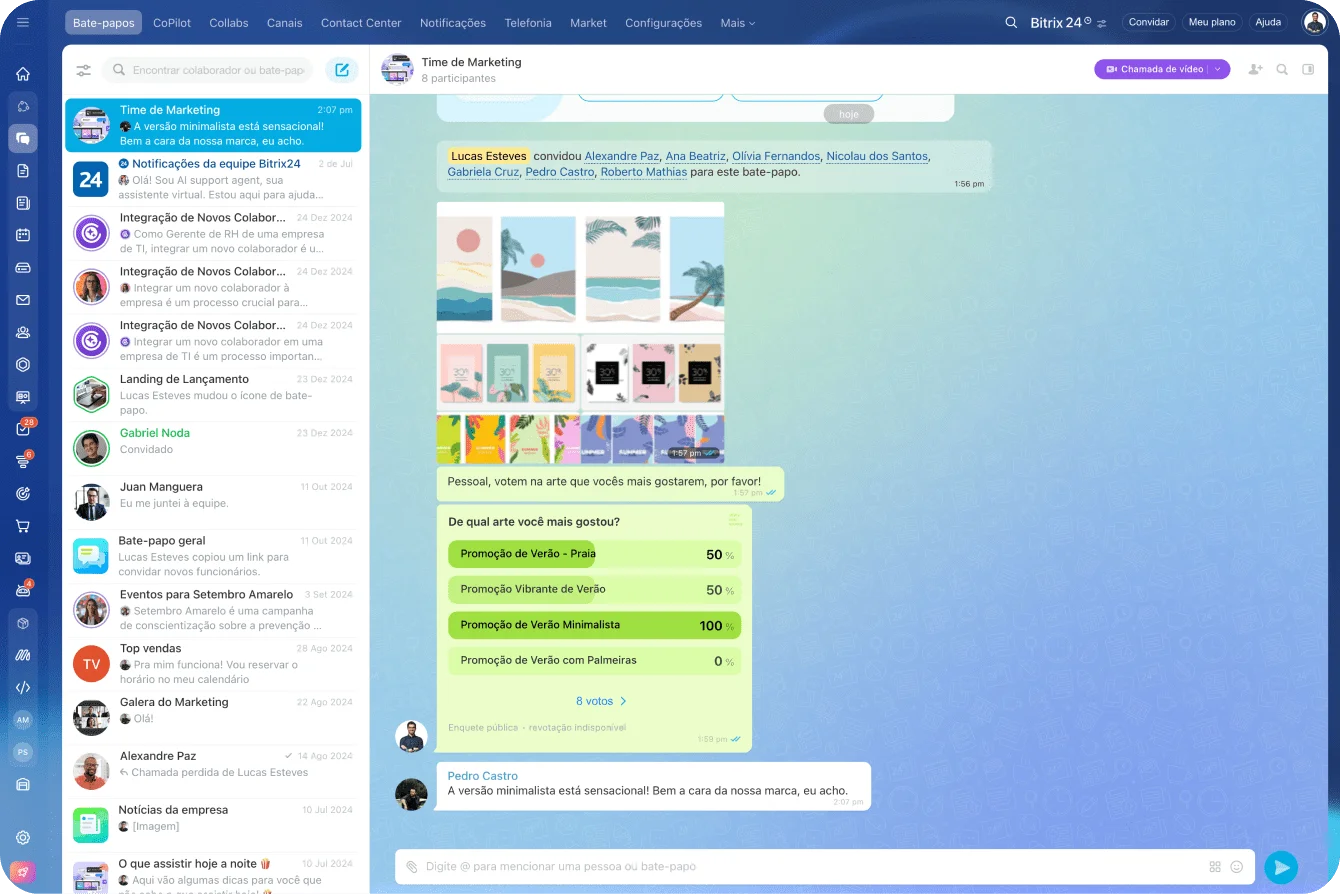Send the message with the blue arrow icon
1340x894 pixels.
tap(1281, 866)
